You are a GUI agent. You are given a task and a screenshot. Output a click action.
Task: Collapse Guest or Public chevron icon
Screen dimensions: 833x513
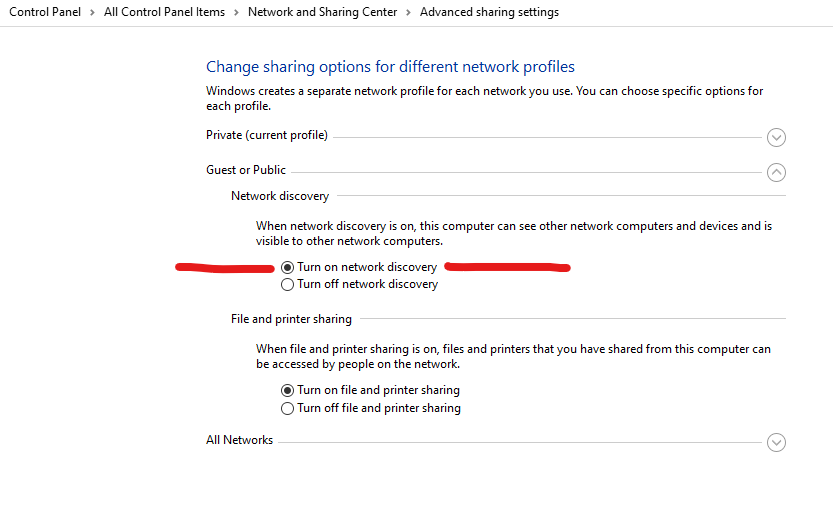[x=776, y=172]
